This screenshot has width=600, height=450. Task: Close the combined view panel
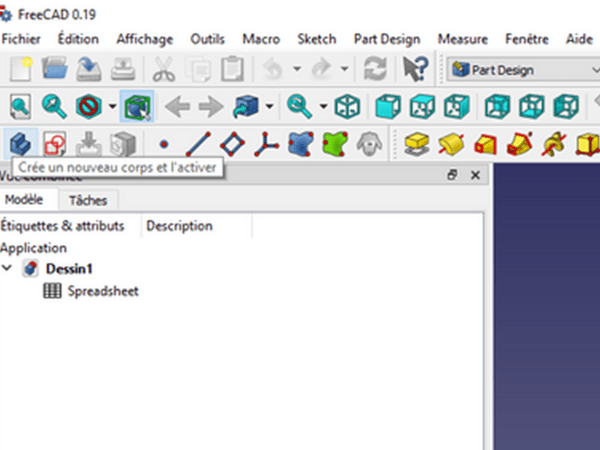coord(475,175)
